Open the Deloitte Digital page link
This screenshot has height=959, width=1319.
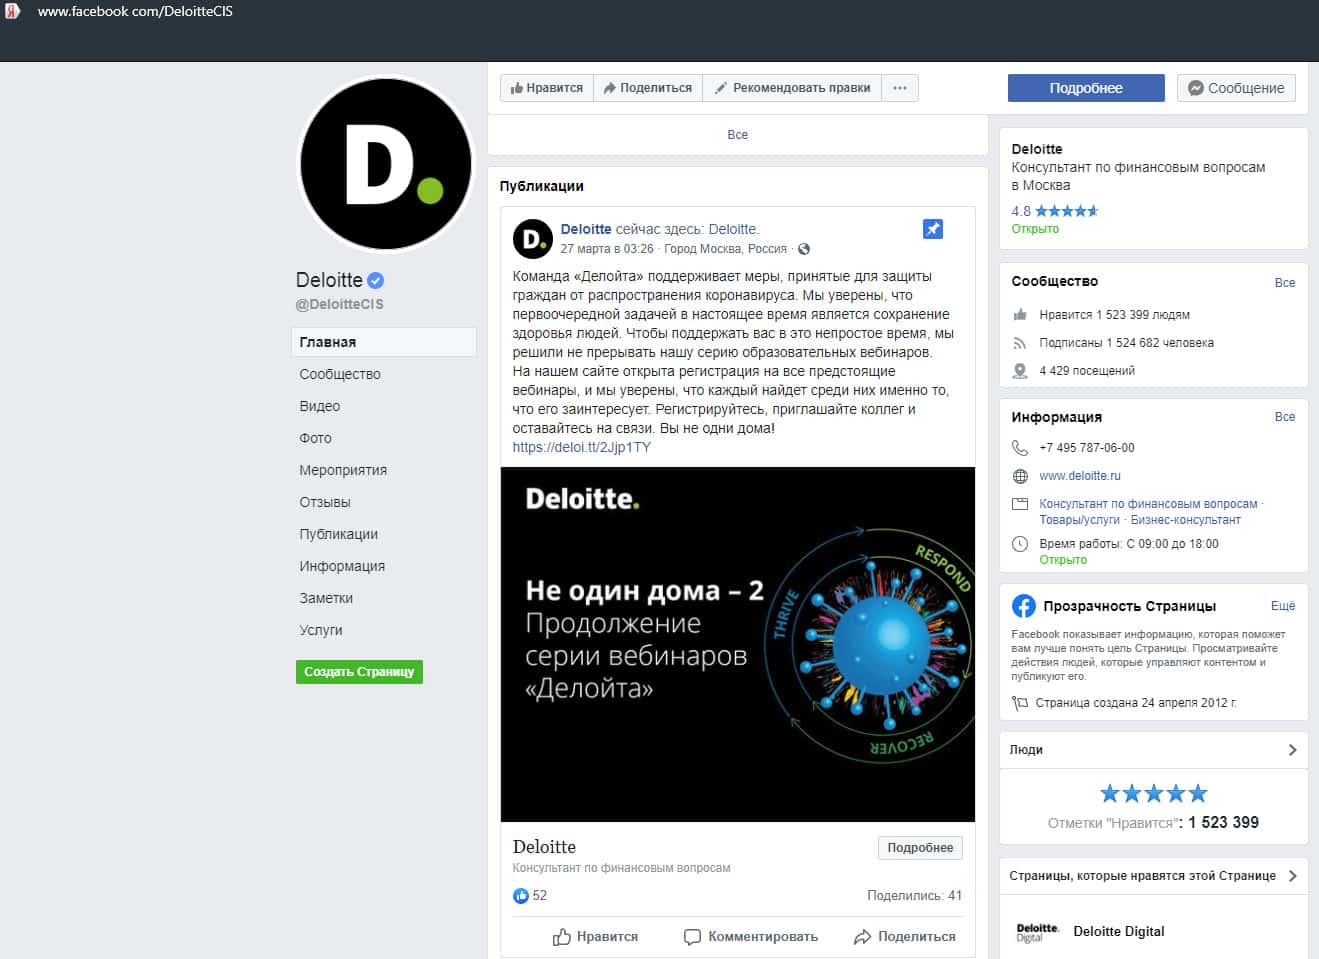pos(1119,931)
